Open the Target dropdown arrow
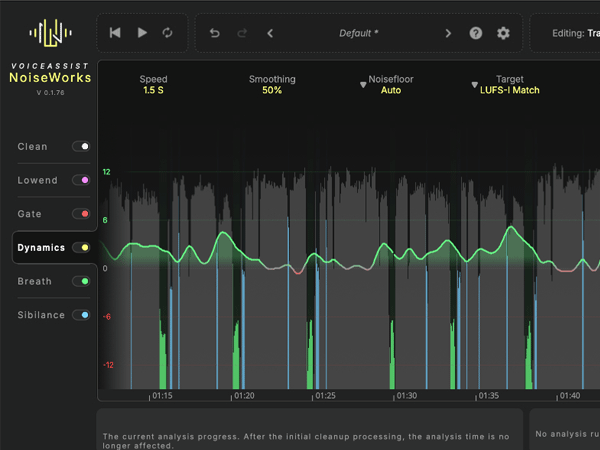Screen dimensions: 600x450 coord(475,85)
